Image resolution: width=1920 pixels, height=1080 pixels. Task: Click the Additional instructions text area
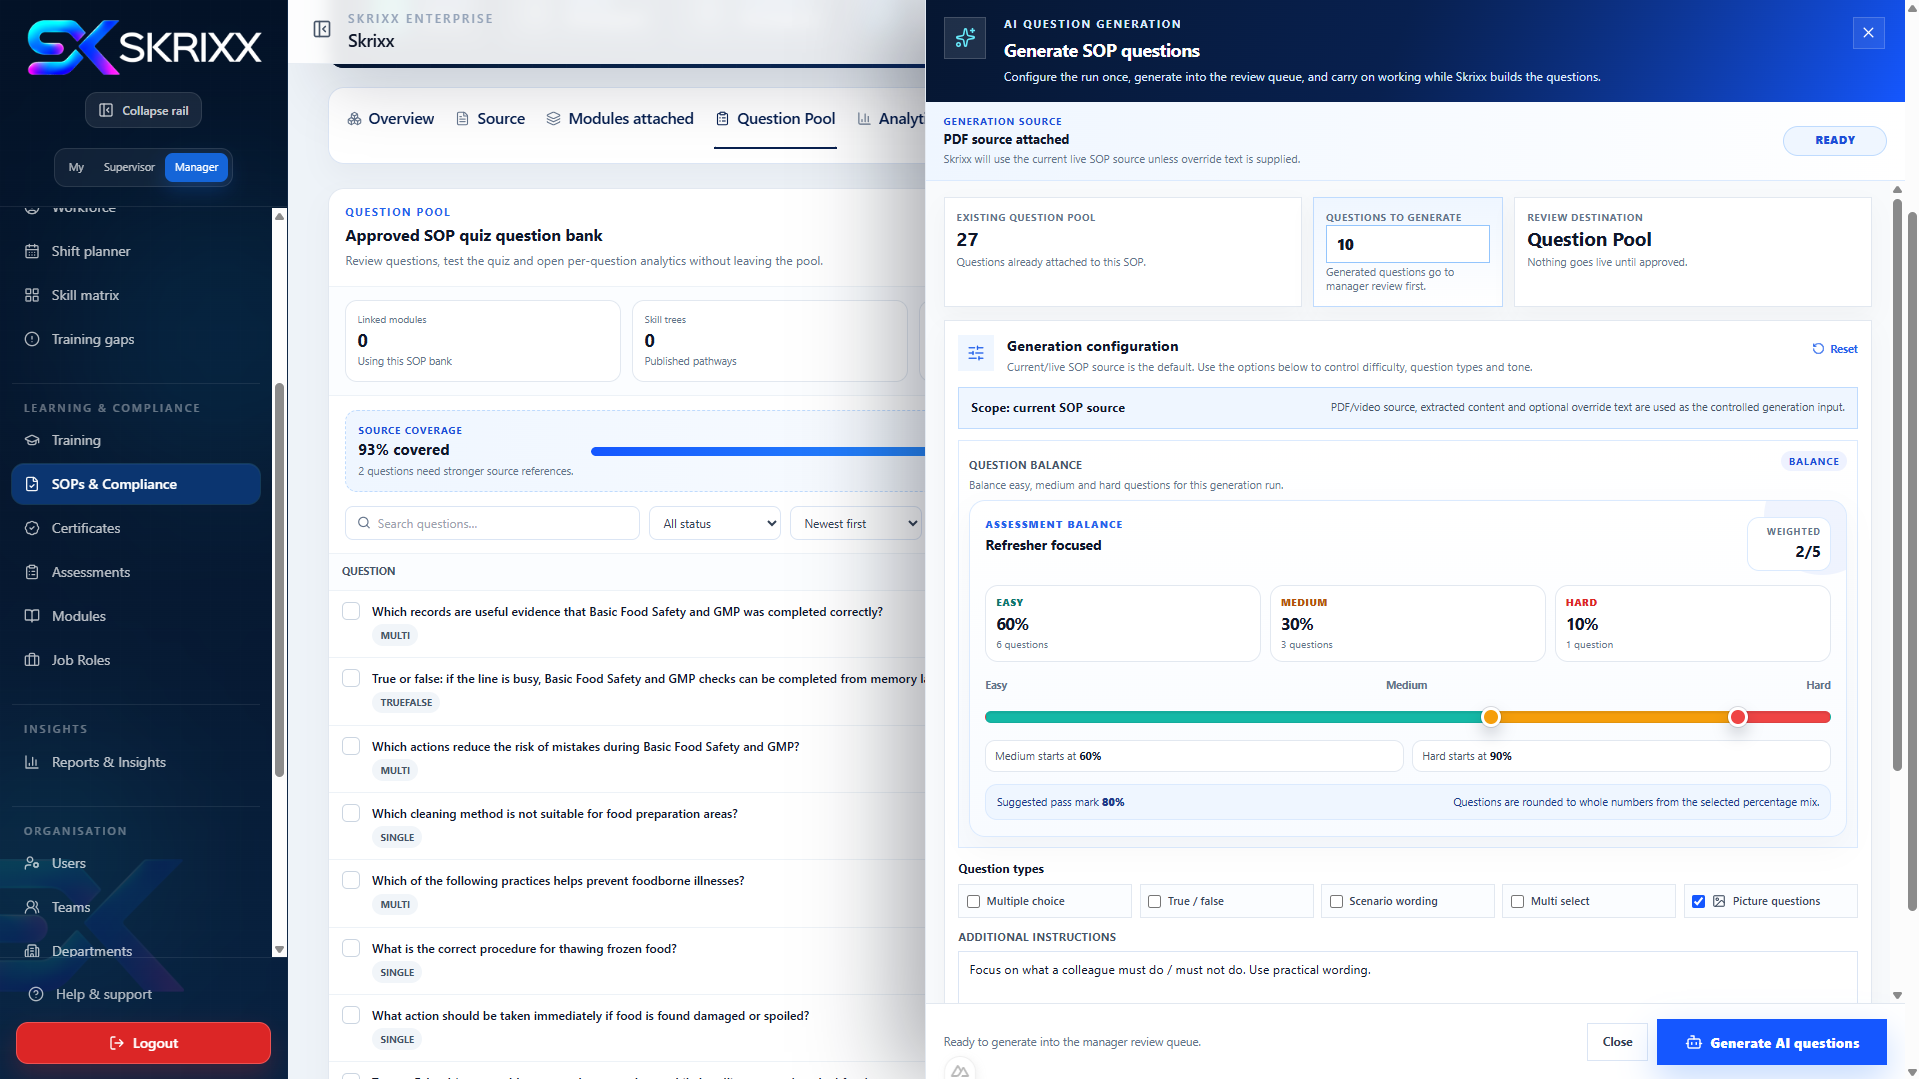(1408, 977)
